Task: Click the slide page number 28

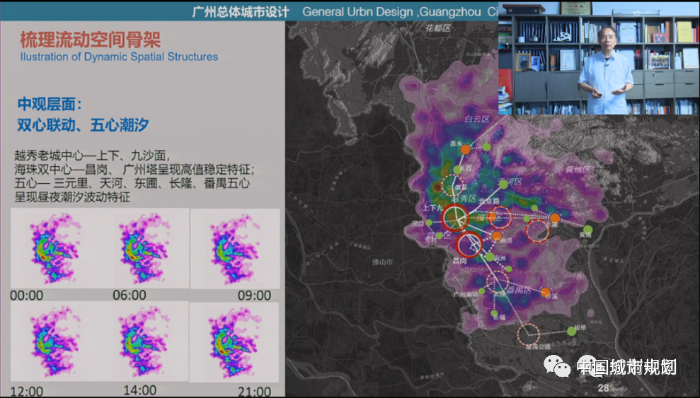Action: (x=604, y=388)
